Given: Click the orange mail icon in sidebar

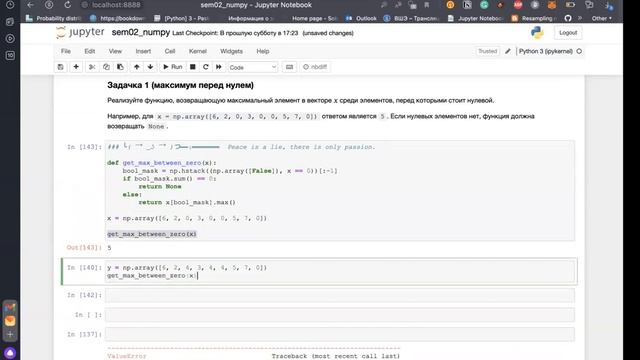Looking at the screenshot, I should [10, 321].
